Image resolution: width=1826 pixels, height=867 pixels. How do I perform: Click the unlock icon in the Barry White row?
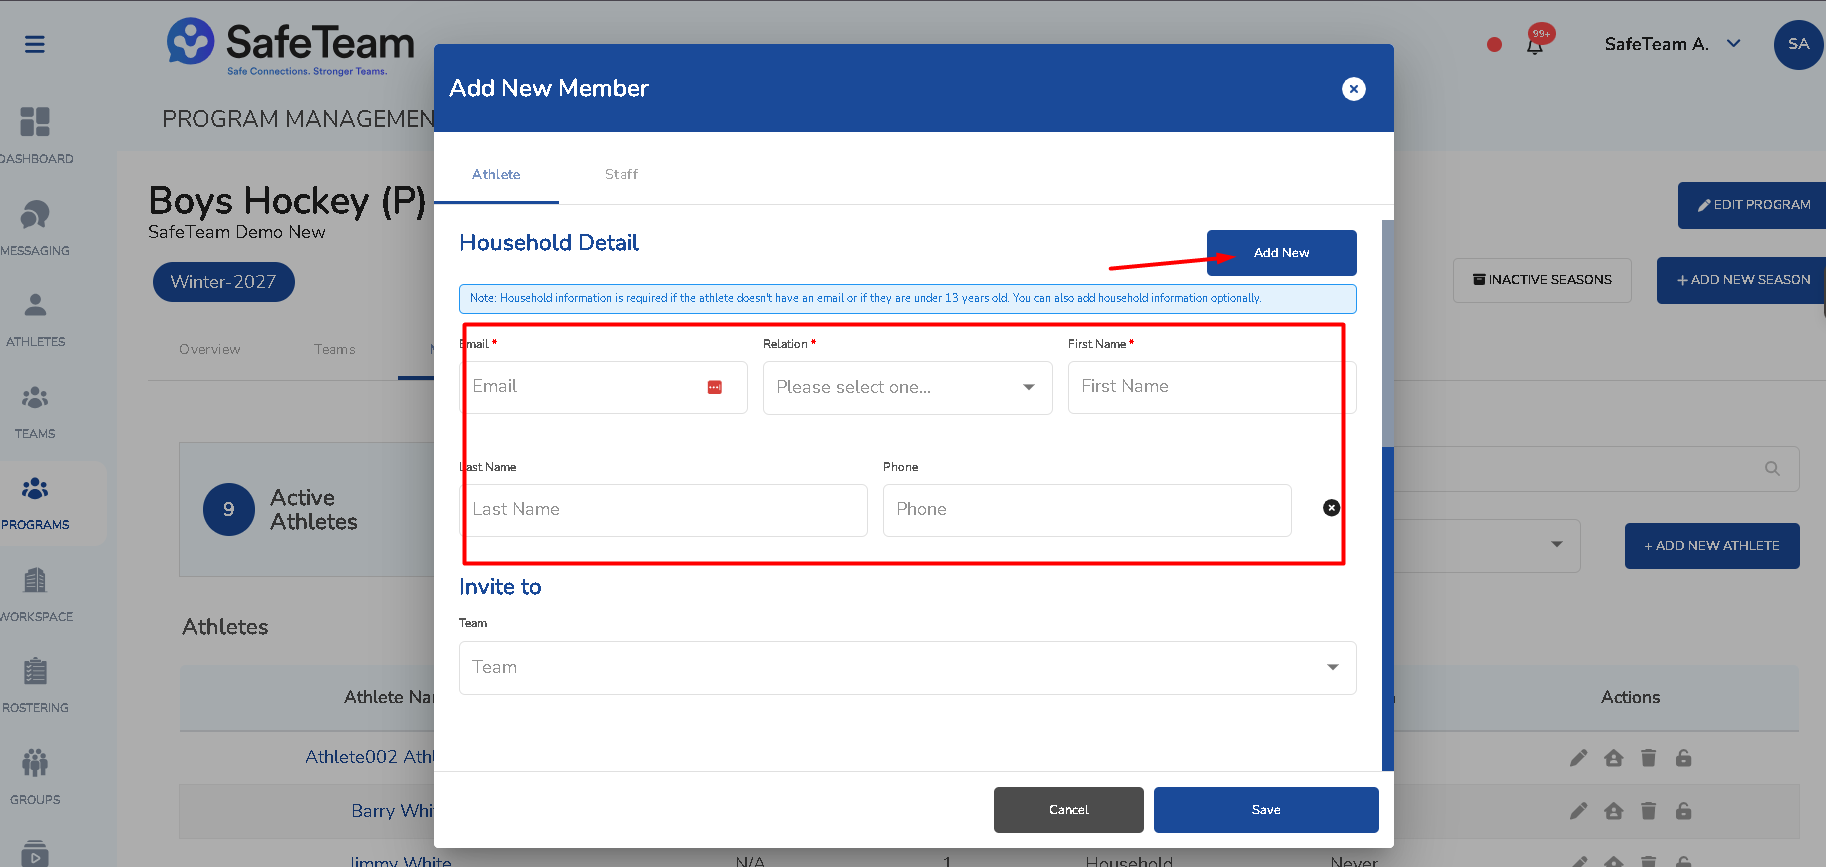(1683, 811)
